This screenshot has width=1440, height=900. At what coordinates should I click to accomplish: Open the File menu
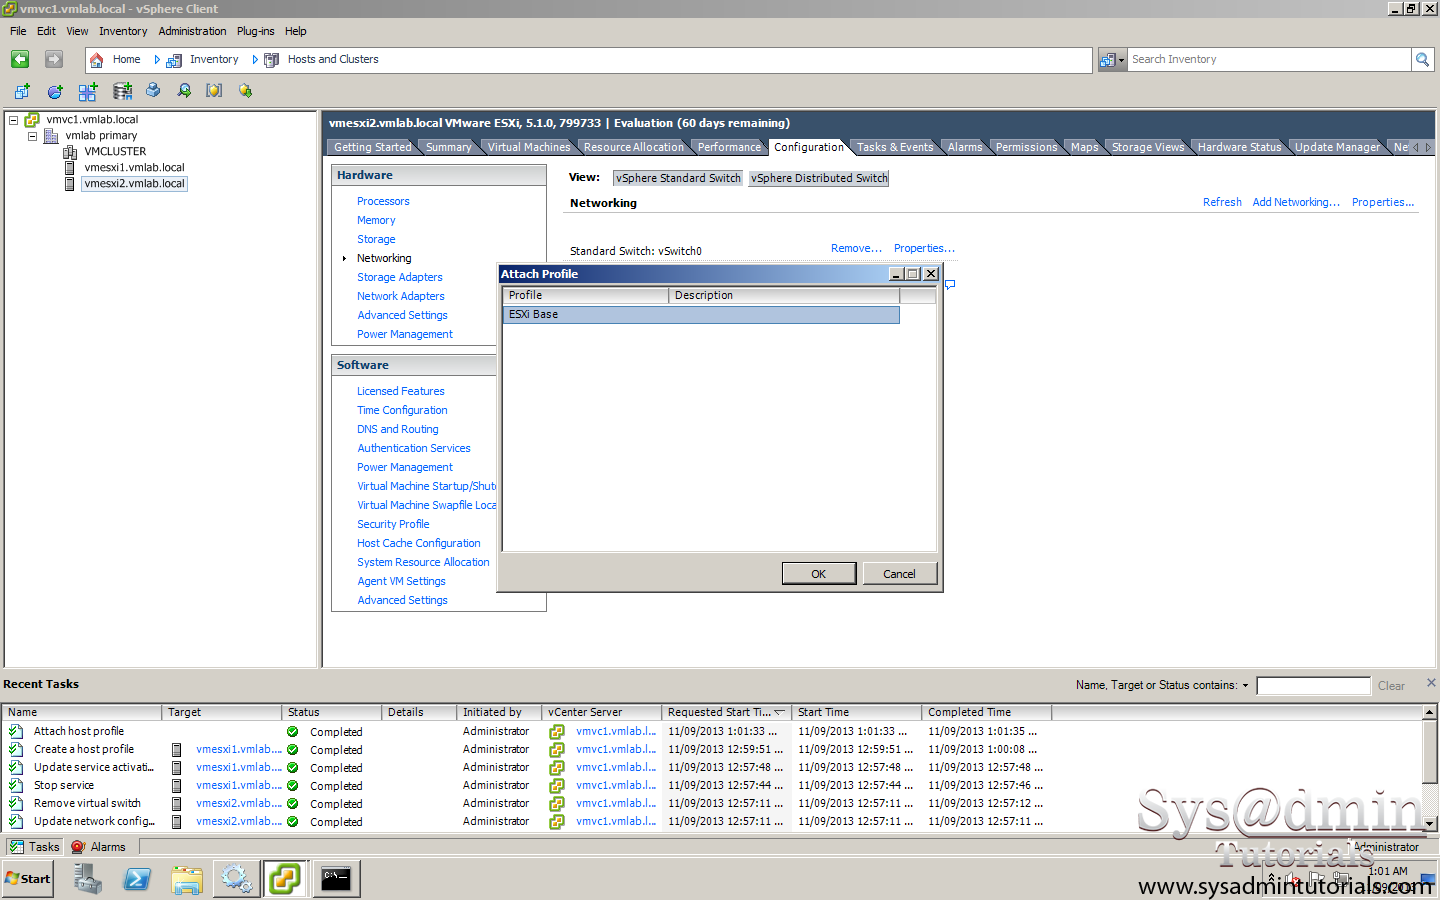click(18, 31)
